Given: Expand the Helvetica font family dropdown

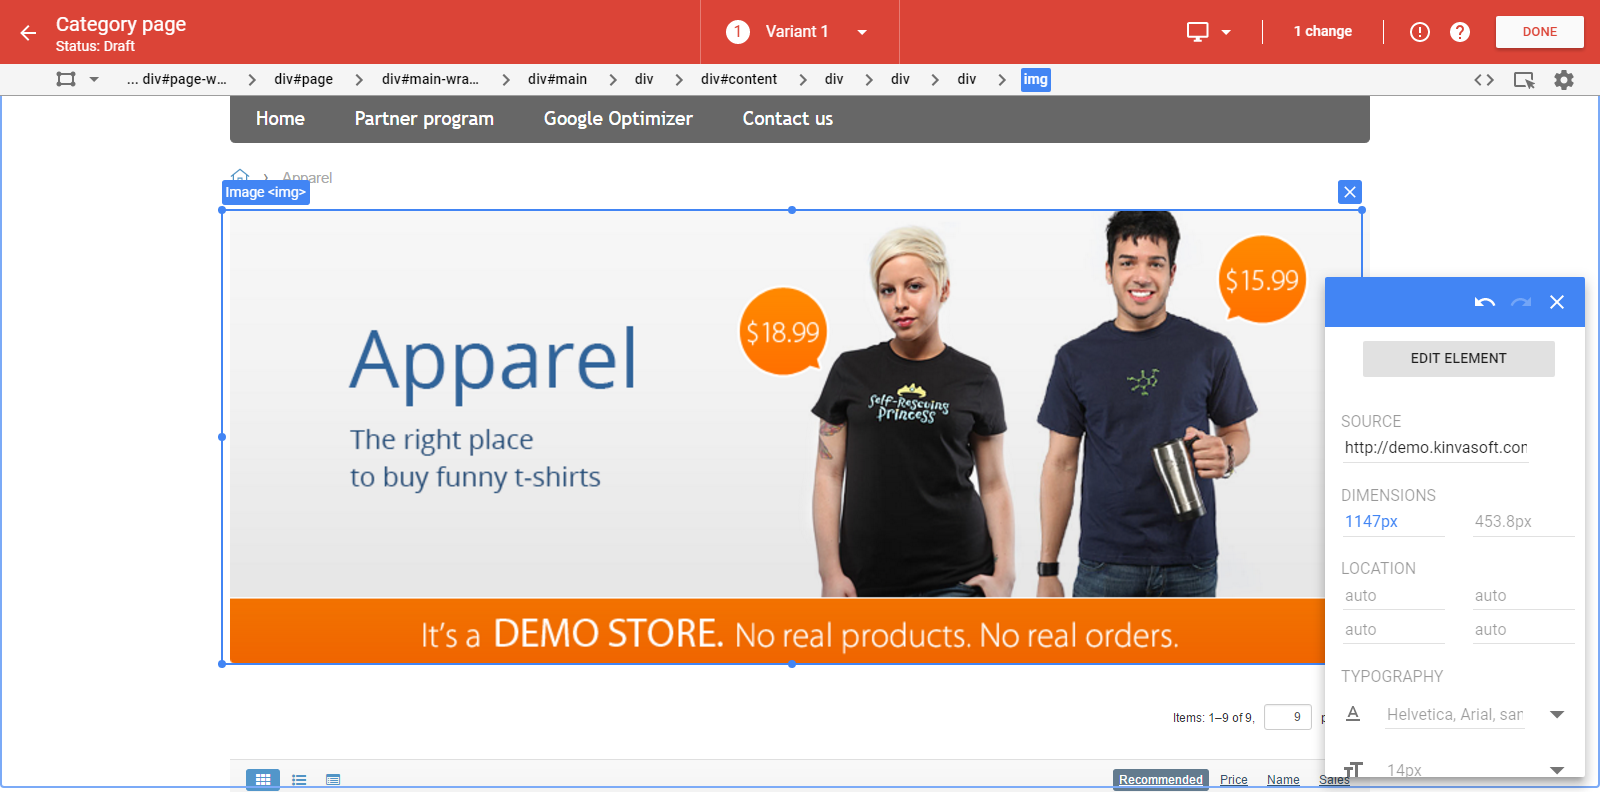Looking at the screenshot, I should (x=1556, y=714).
